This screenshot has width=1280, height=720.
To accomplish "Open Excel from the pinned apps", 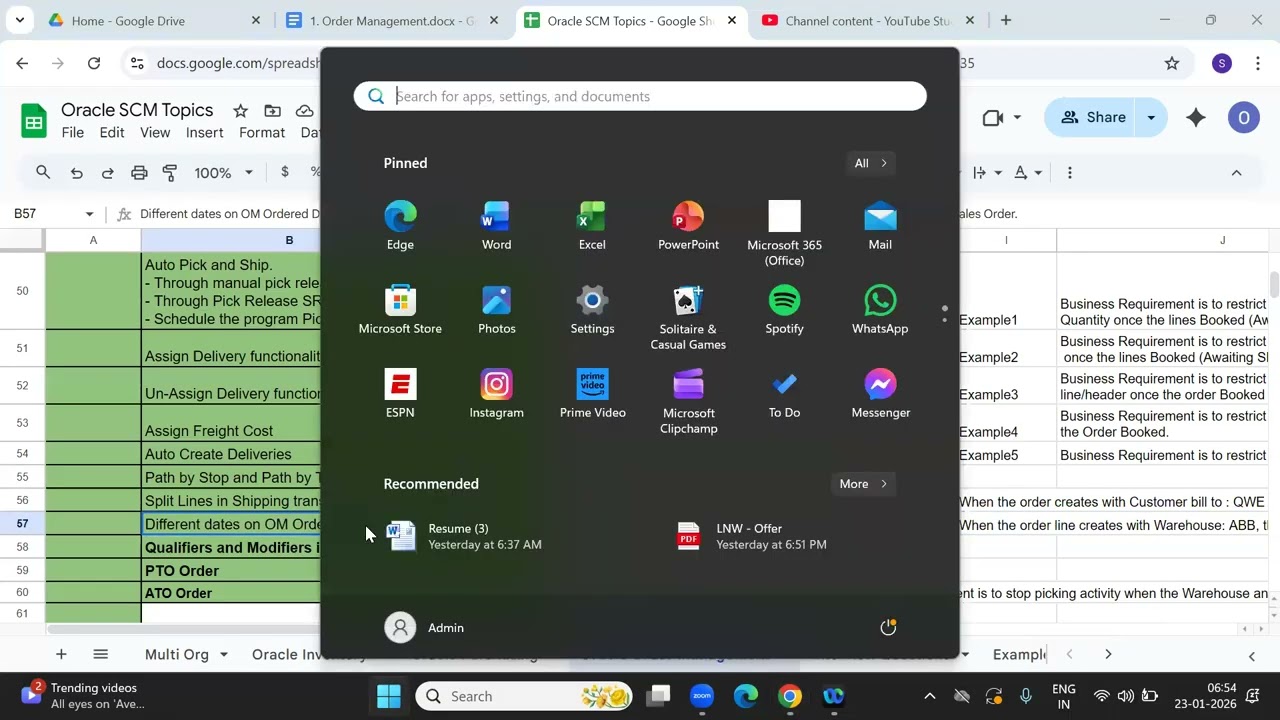I will click(x=592, y=226).
